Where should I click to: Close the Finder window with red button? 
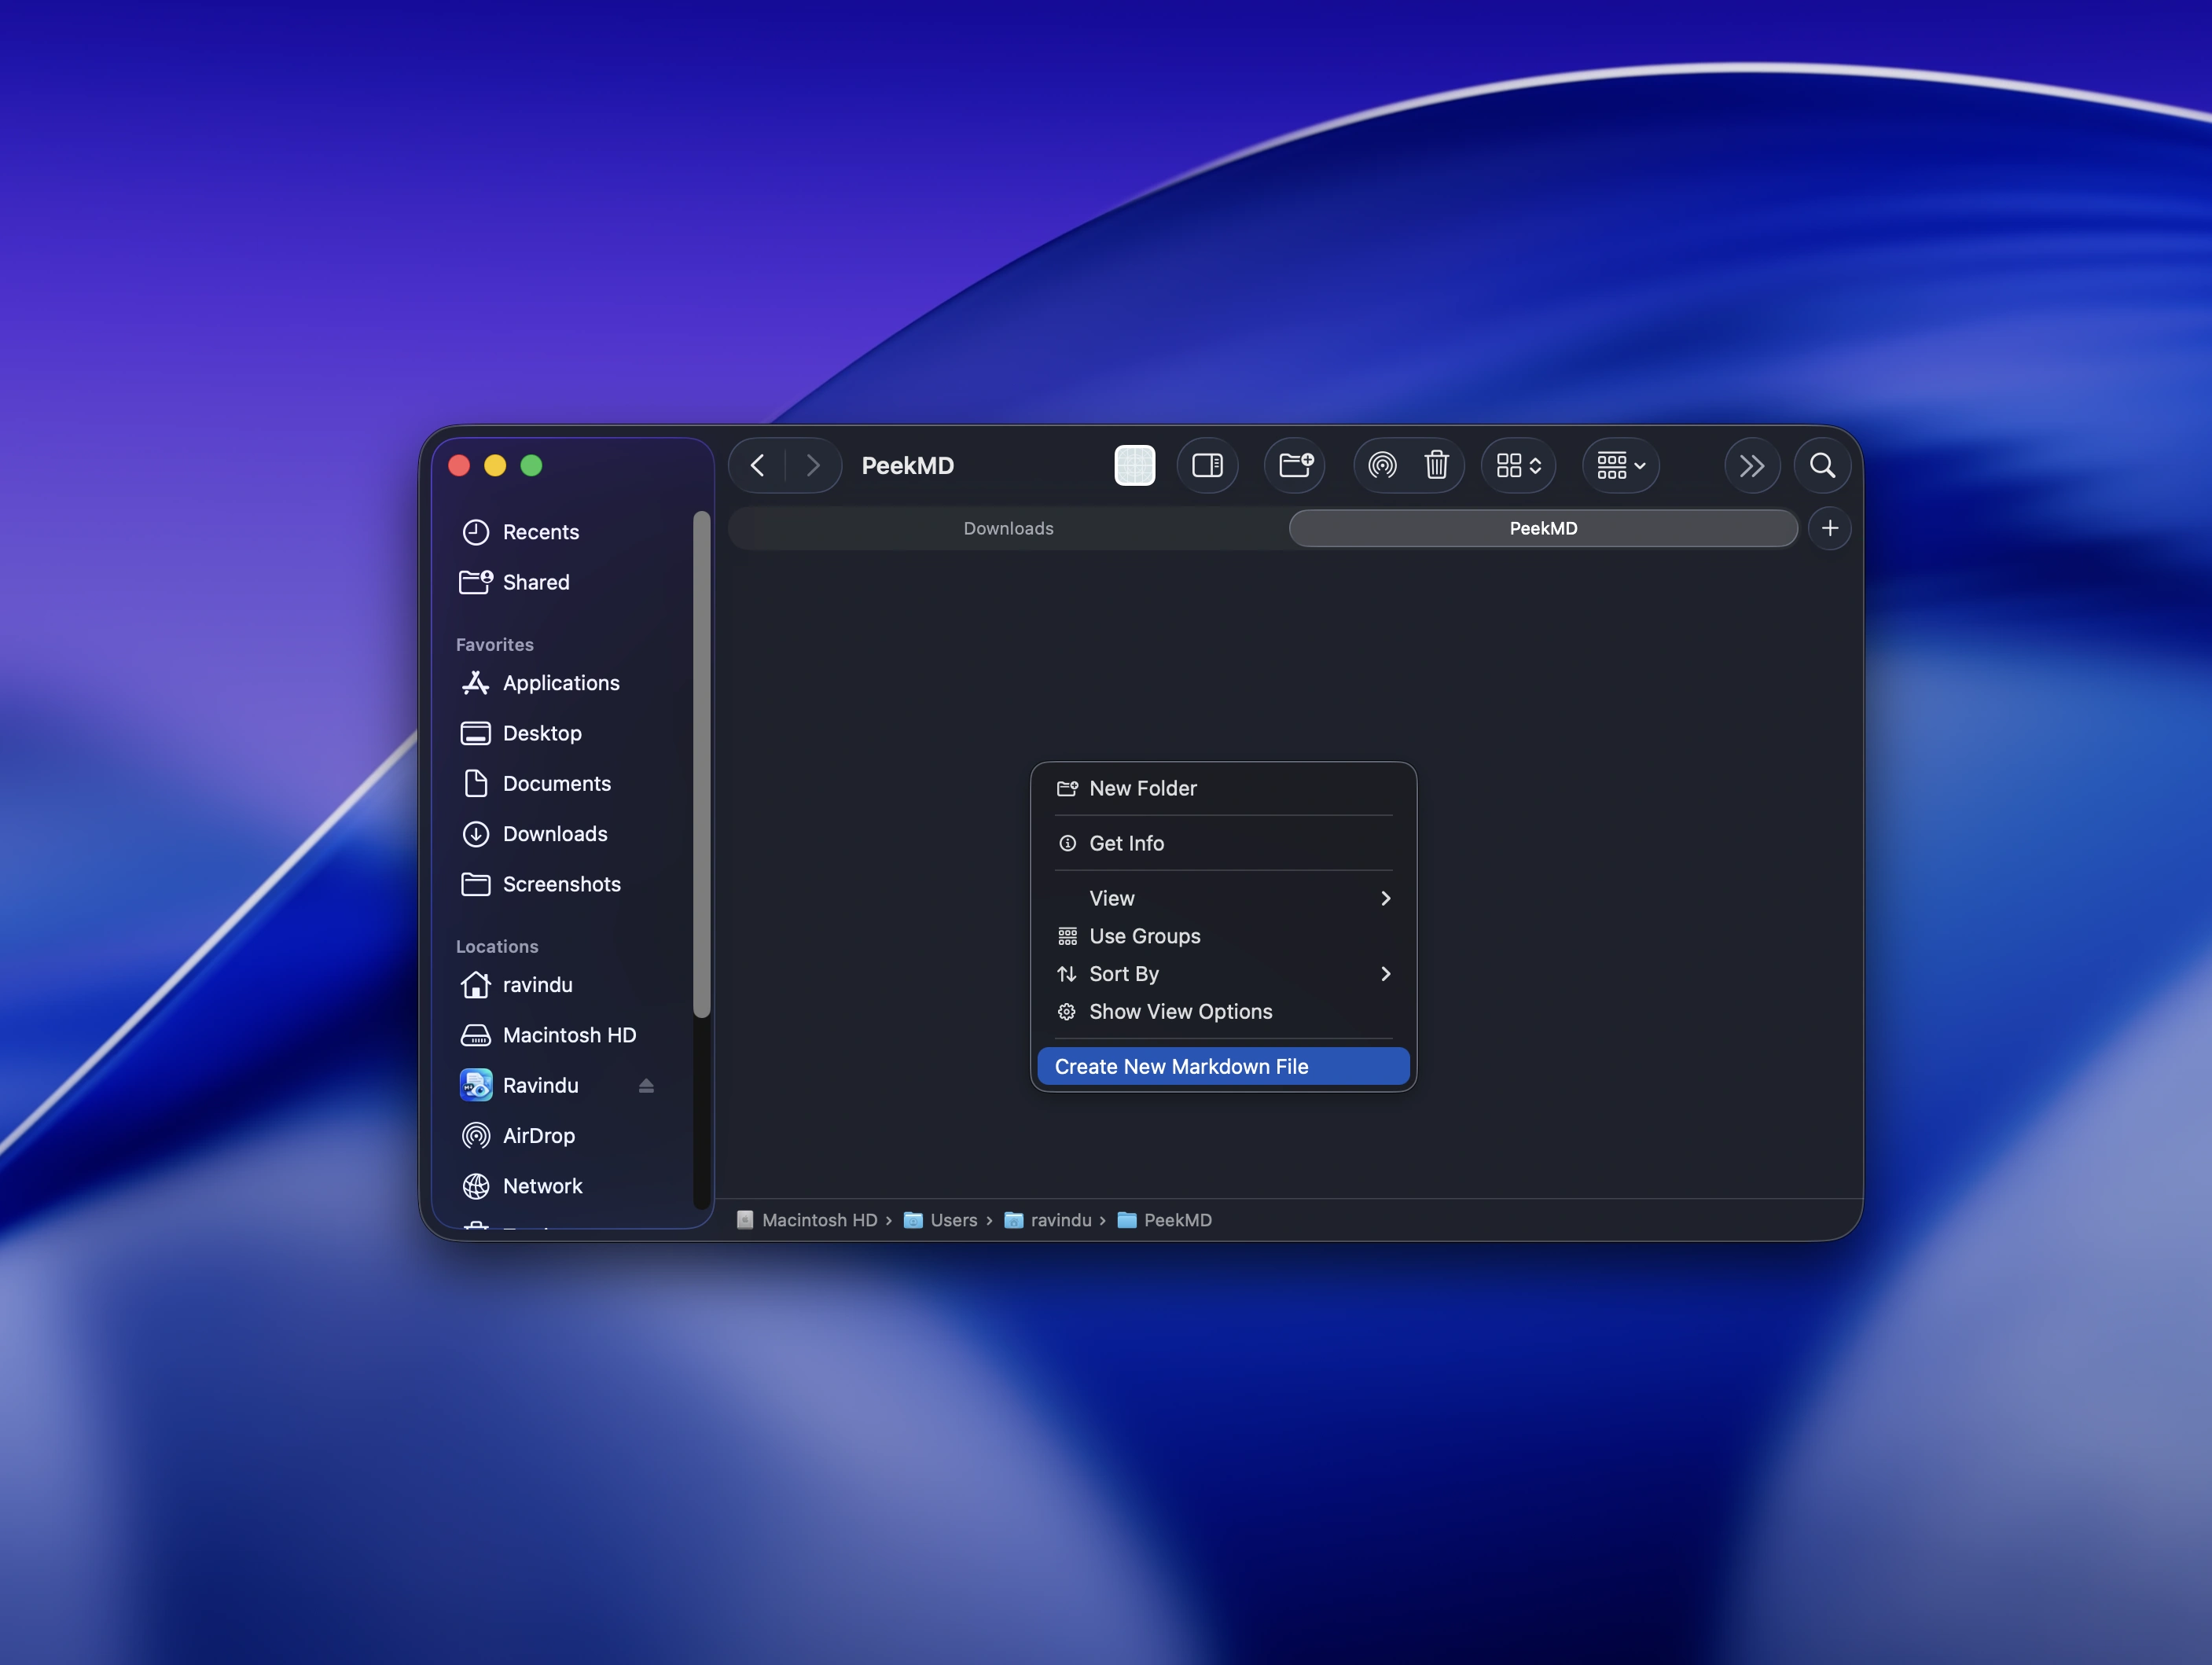tap(459, 465)
